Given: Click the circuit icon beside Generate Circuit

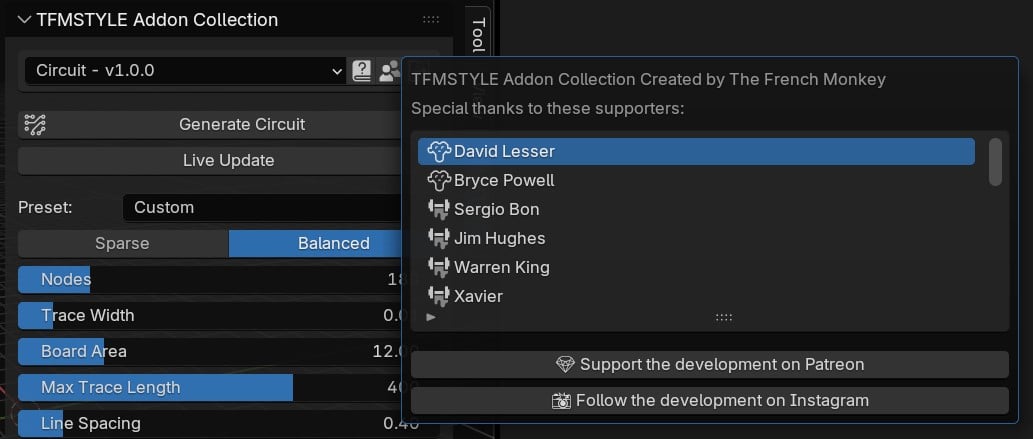Looking at the screenshot, I should point(36,124).
